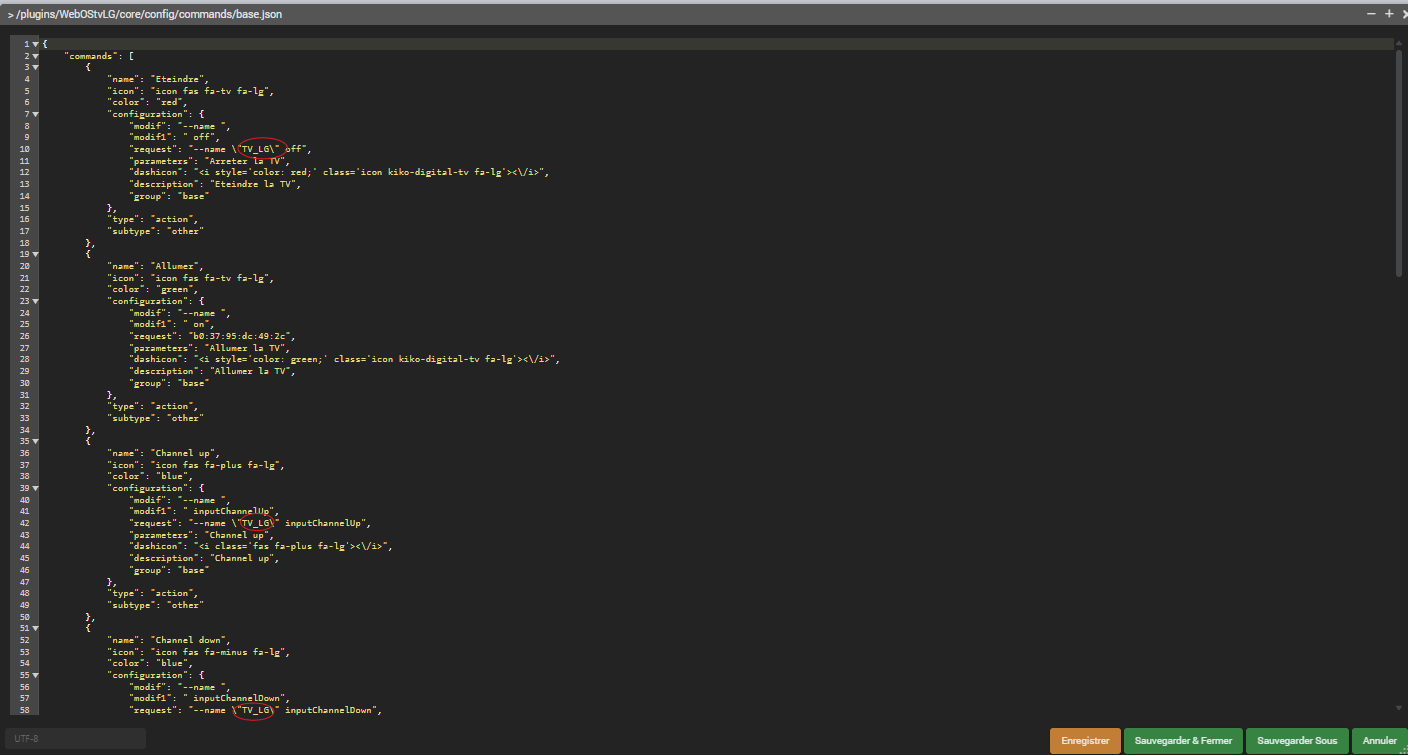
Task: Click the "icon": "icon fas fa-minus fa-lg" line
Action: click(x=200, y=652)
